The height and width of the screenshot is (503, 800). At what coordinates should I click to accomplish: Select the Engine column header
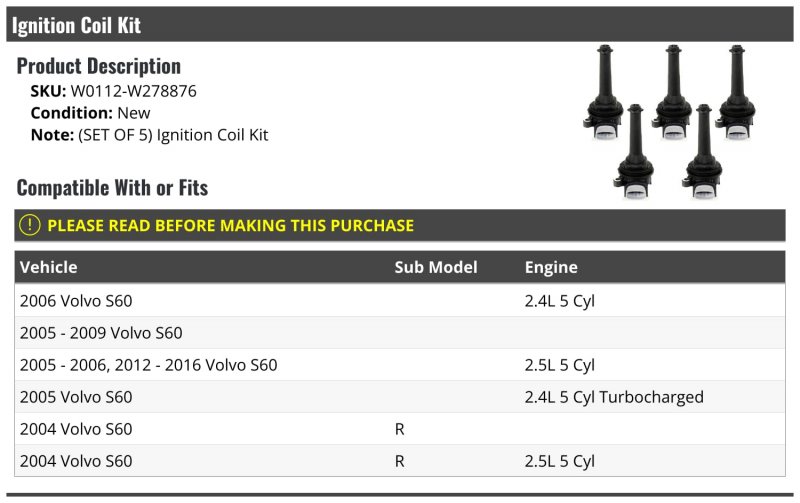[551, 267]
